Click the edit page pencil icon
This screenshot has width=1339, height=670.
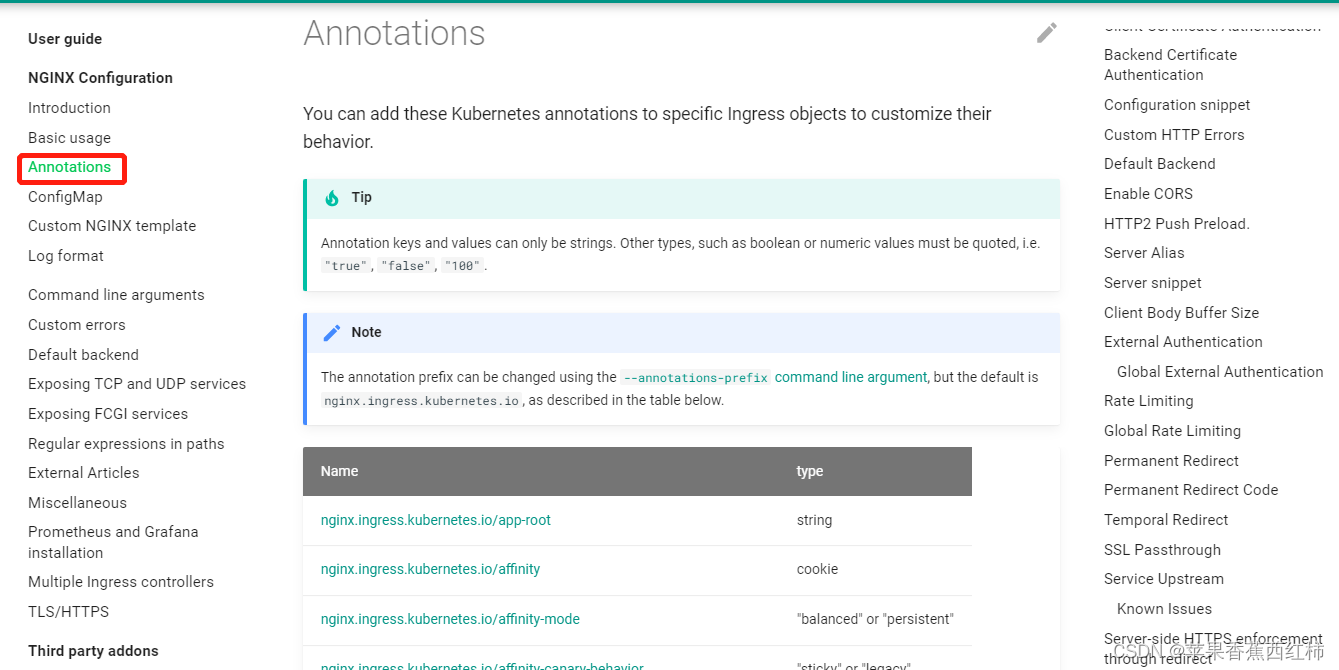pos(1047,33)
